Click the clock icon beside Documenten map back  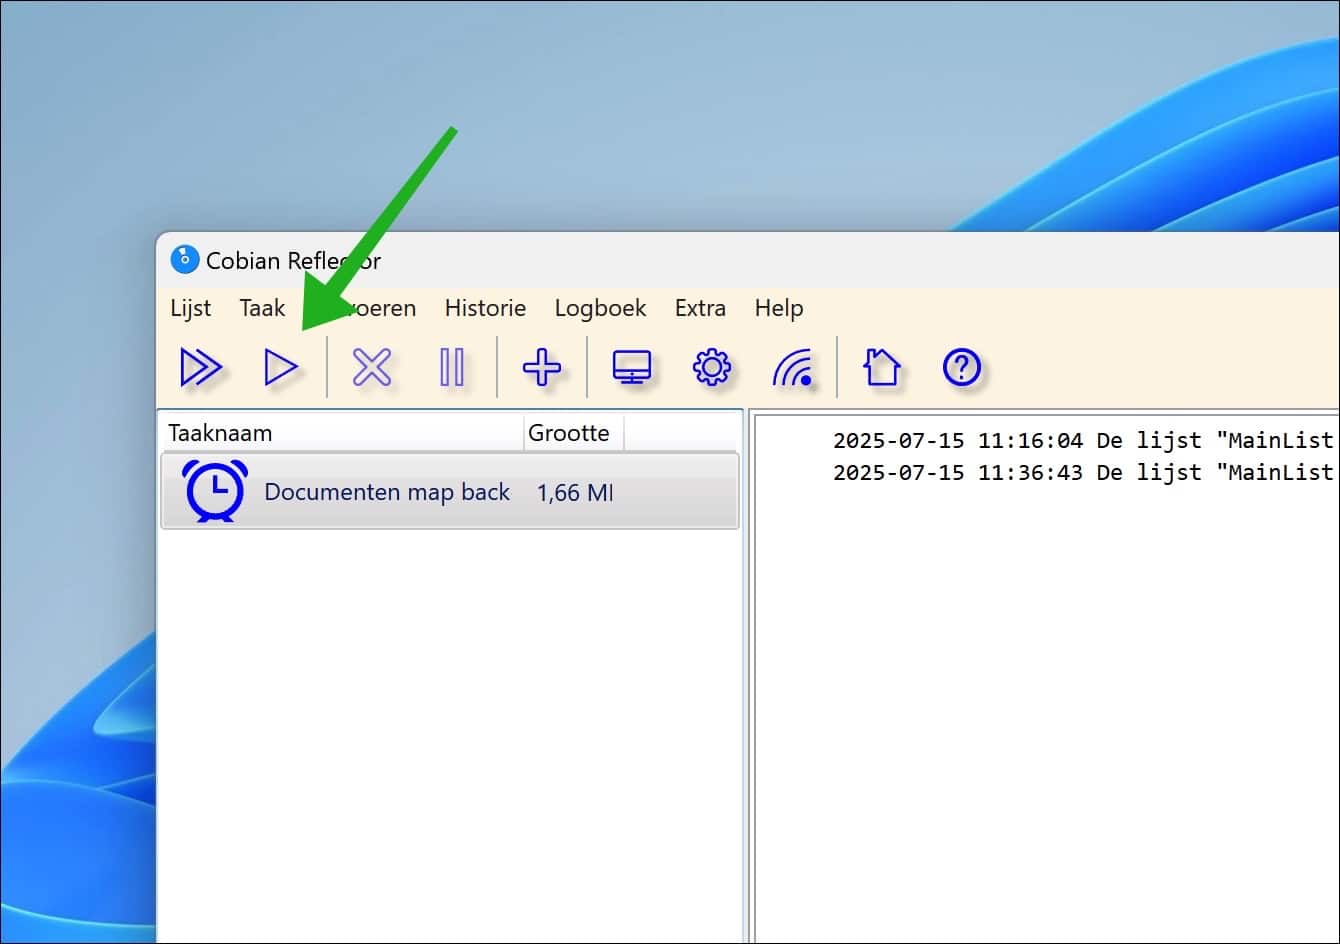click(216, 490)
